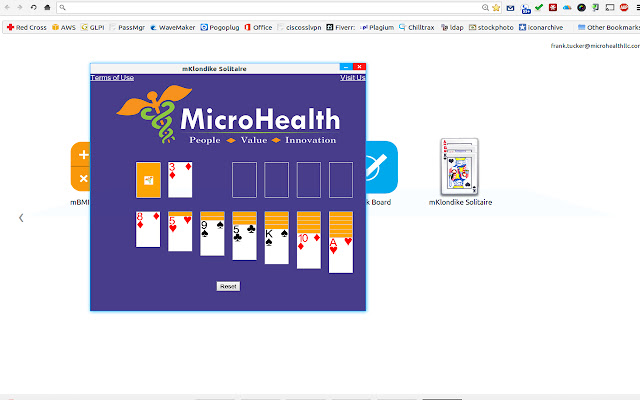Select the King of spades tableau card

[x=276, y=247]
